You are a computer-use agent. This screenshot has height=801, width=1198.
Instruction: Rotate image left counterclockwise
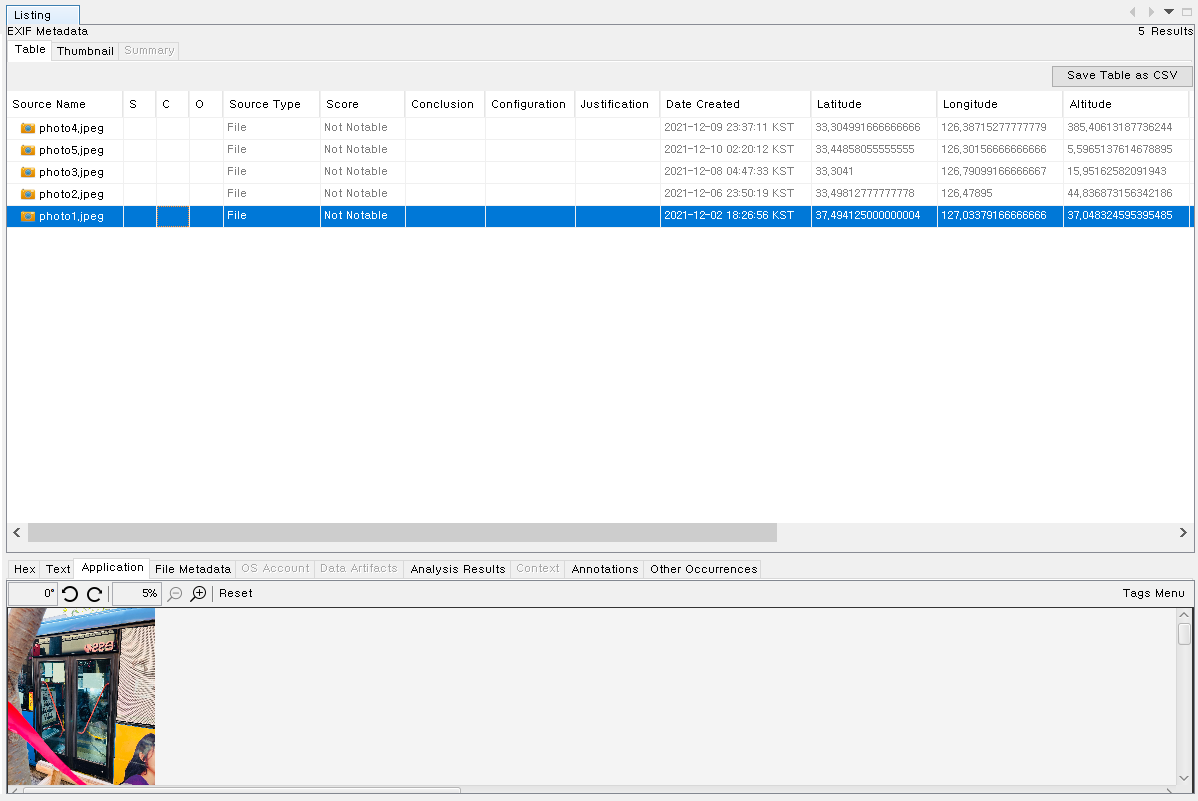pyautogui.click(x=70, y=594)
